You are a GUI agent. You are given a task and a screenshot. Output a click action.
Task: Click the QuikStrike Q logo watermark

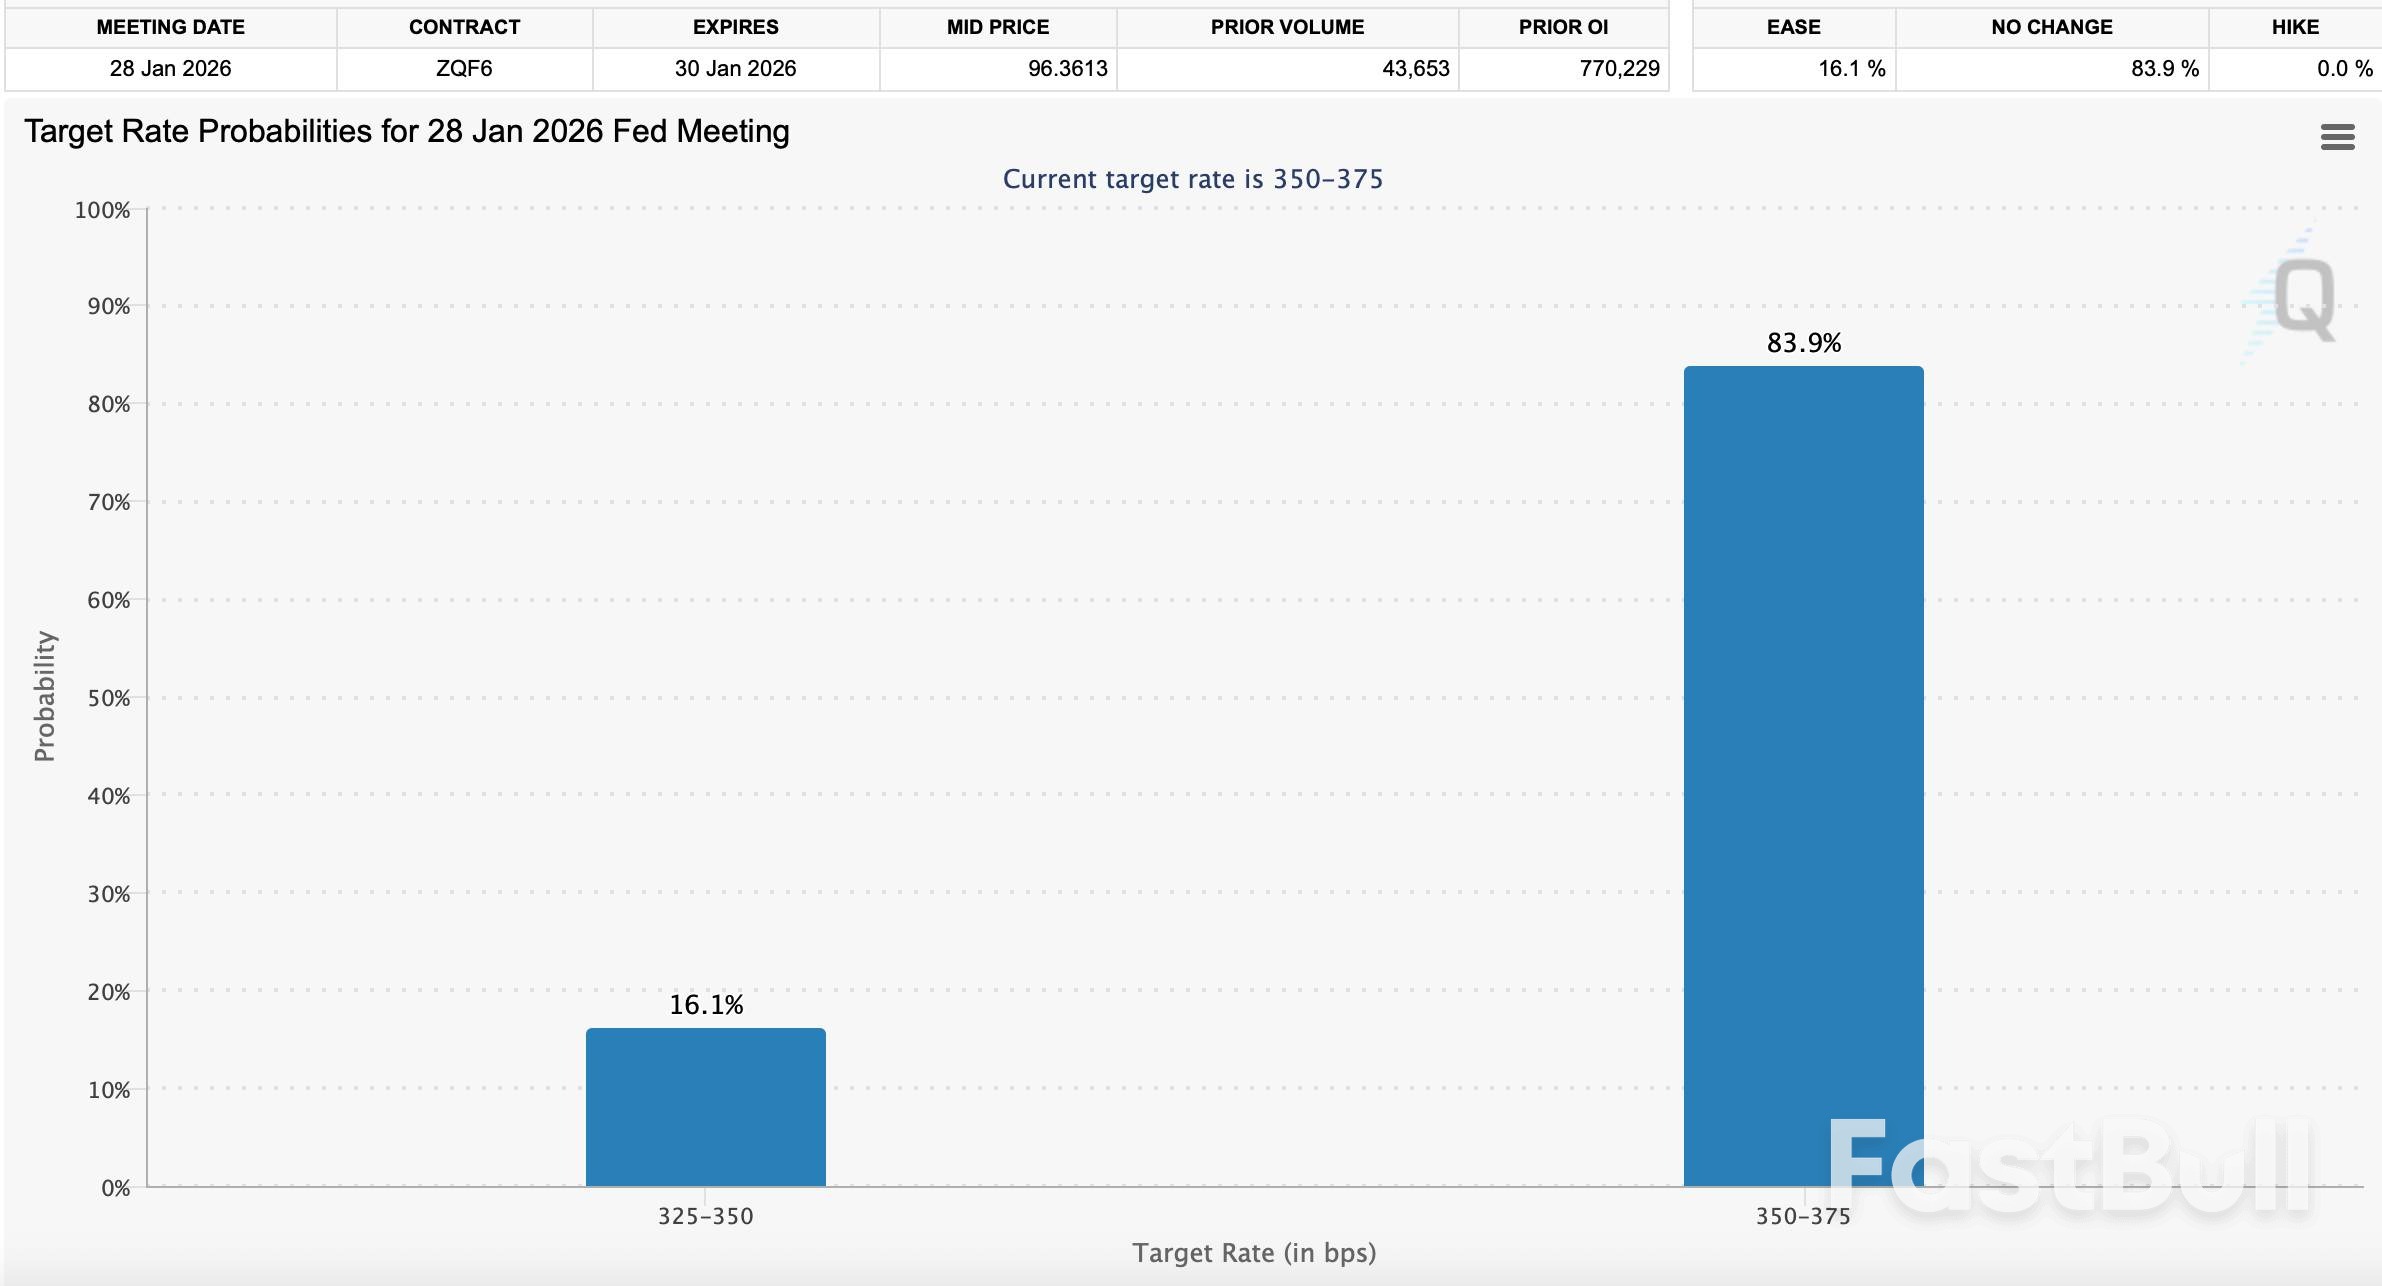2302,298
